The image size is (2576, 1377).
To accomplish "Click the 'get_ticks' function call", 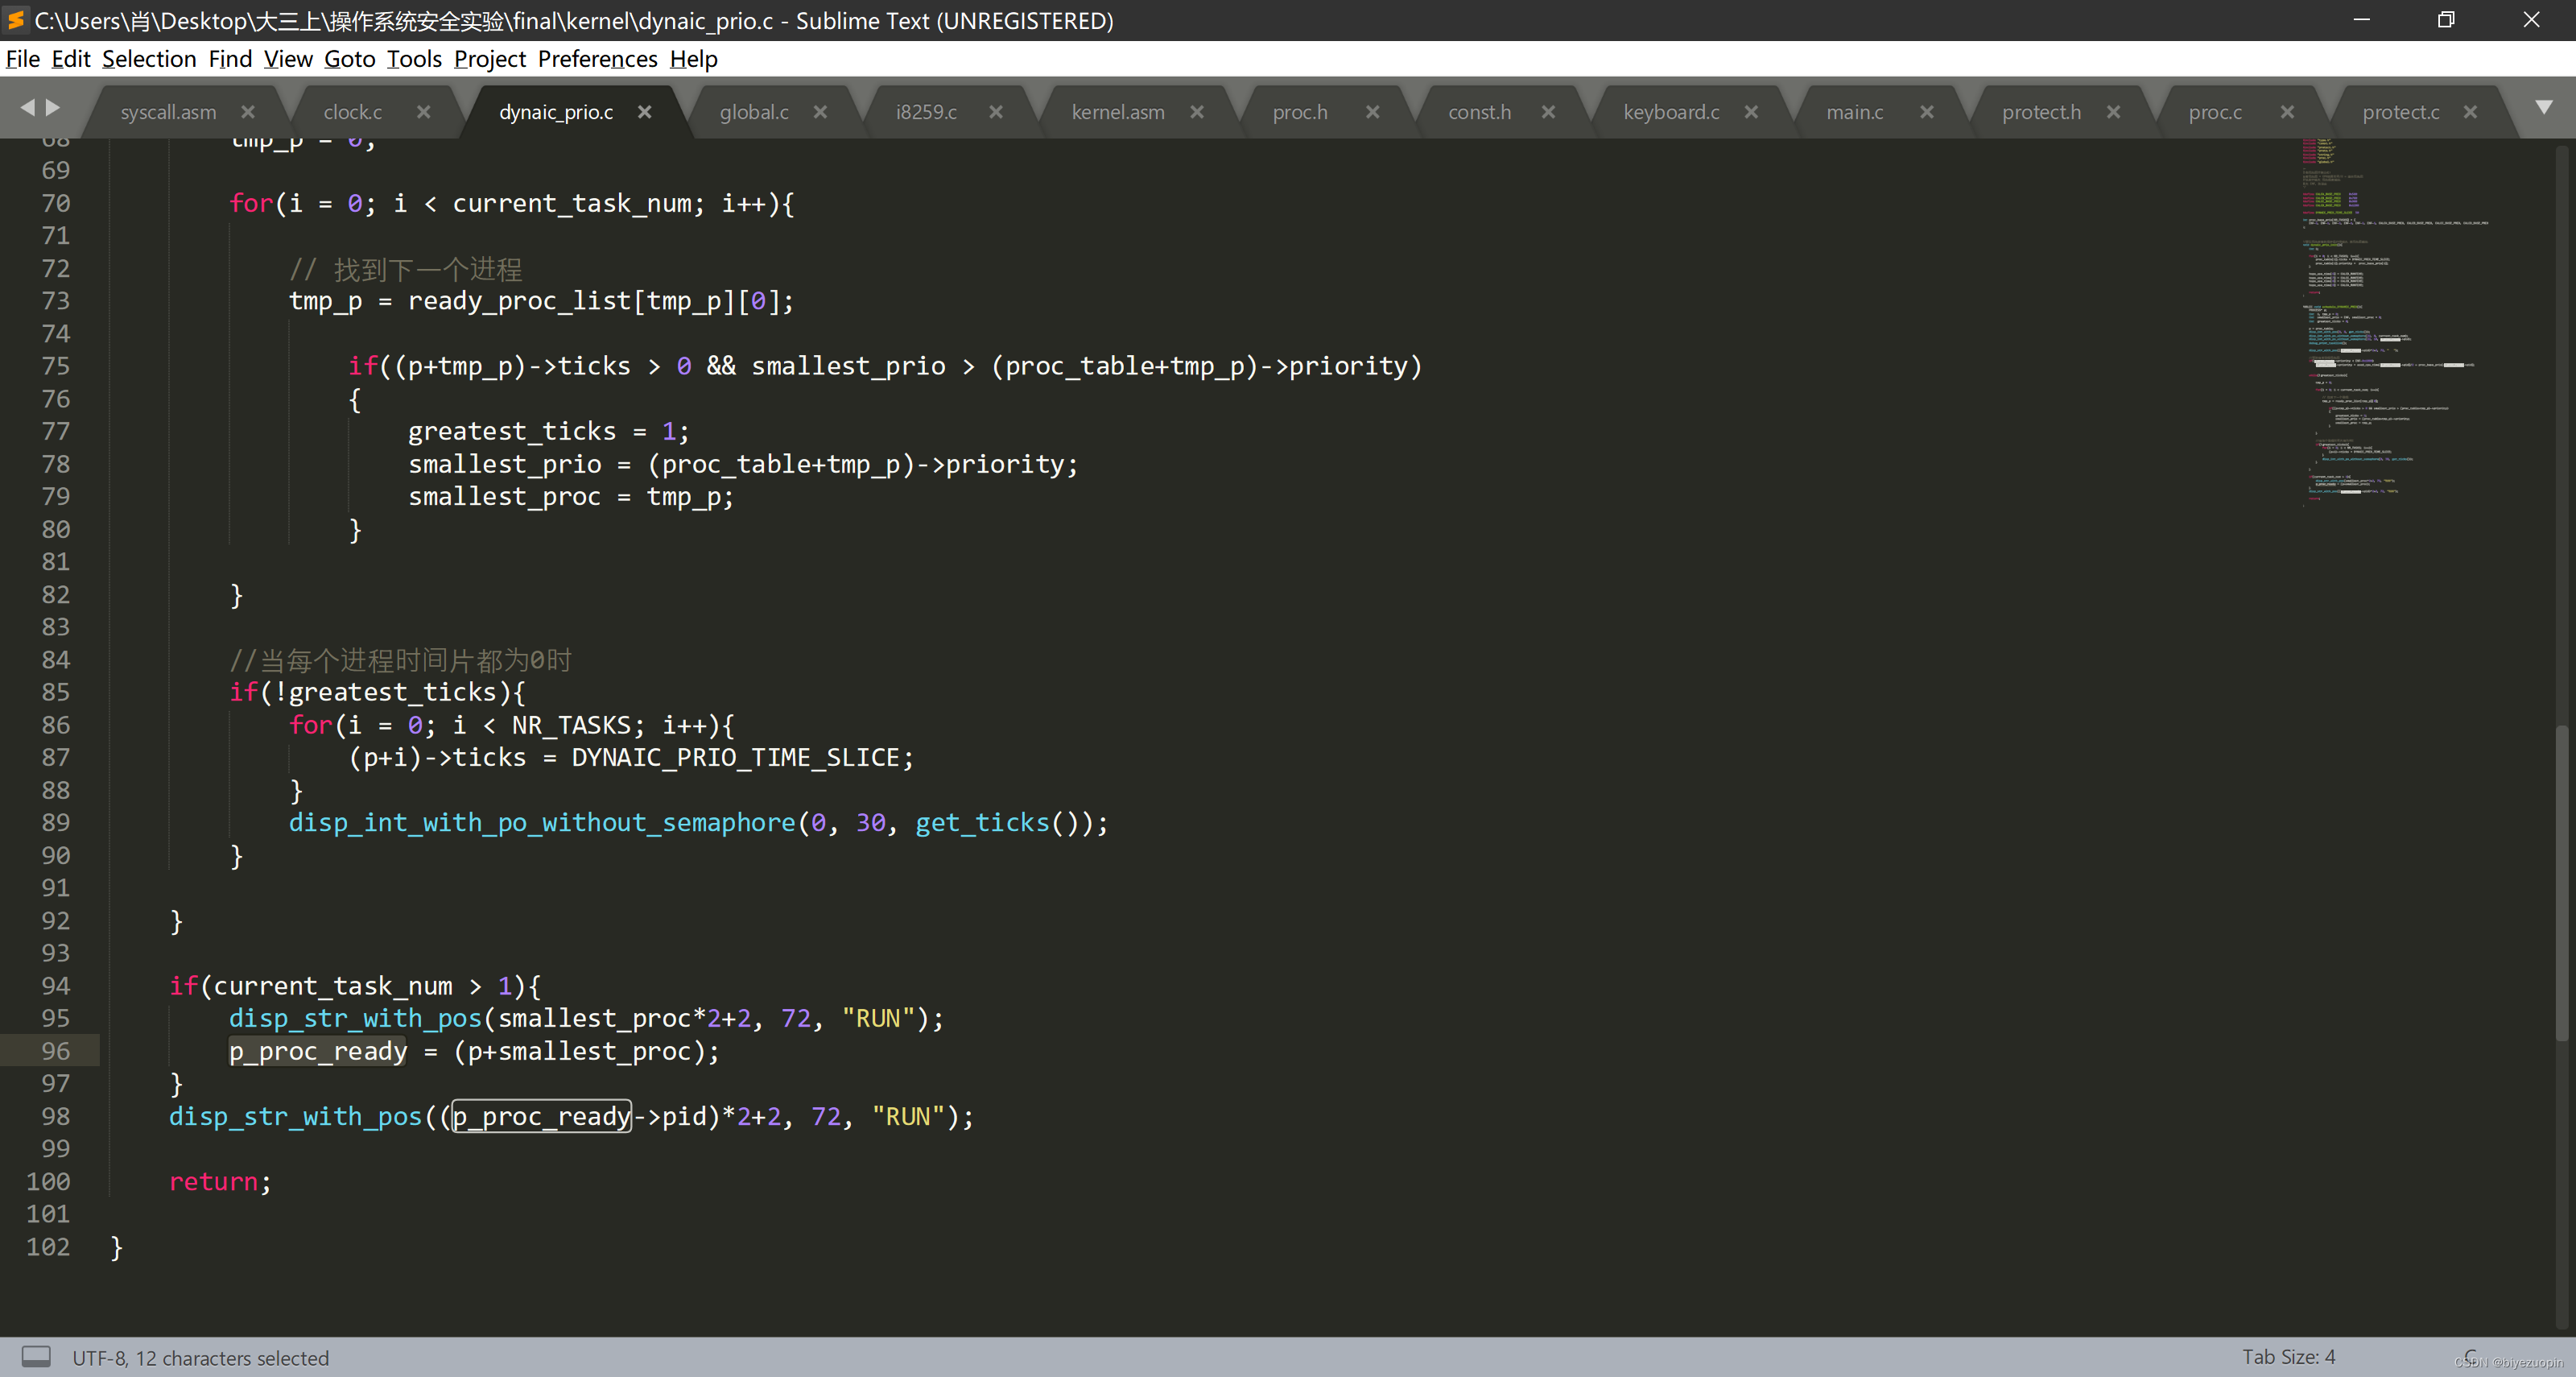I will coord(982,822).
